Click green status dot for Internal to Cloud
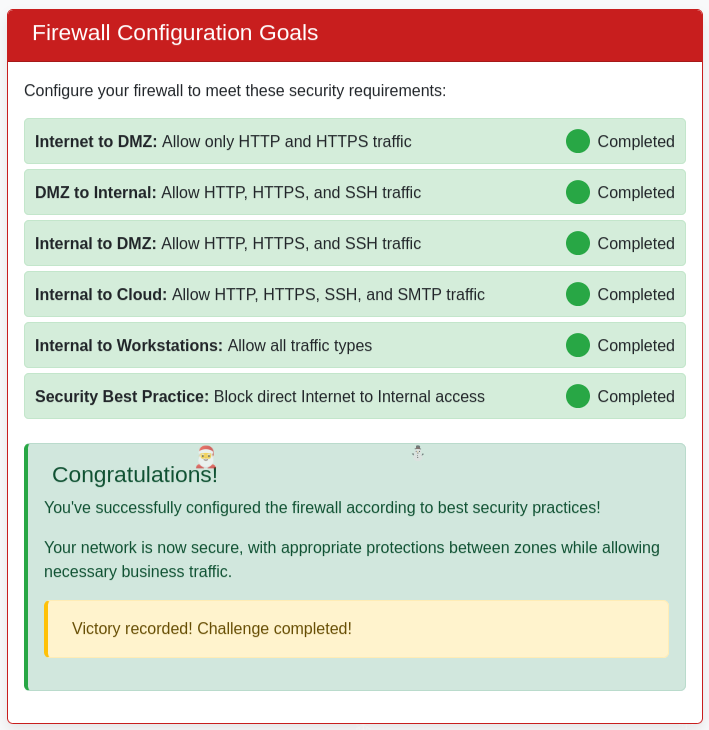Viewport: 709px width, 730px height. coord(578,294)
